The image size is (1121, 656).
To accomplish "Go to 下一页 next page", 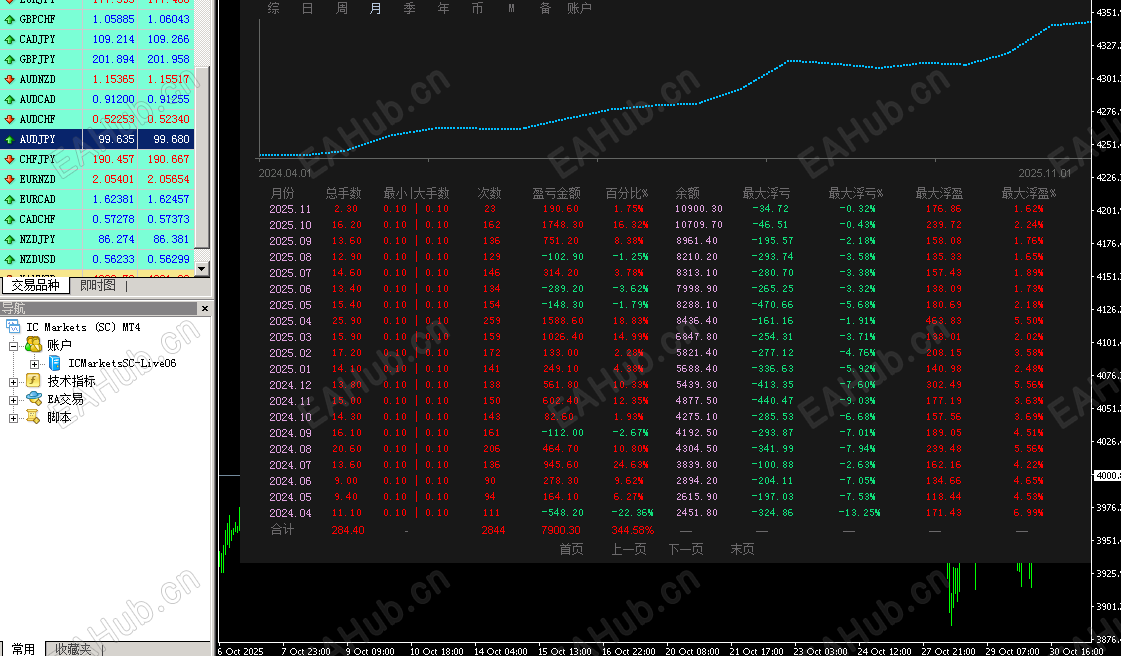I will click(x=686, y=549).
